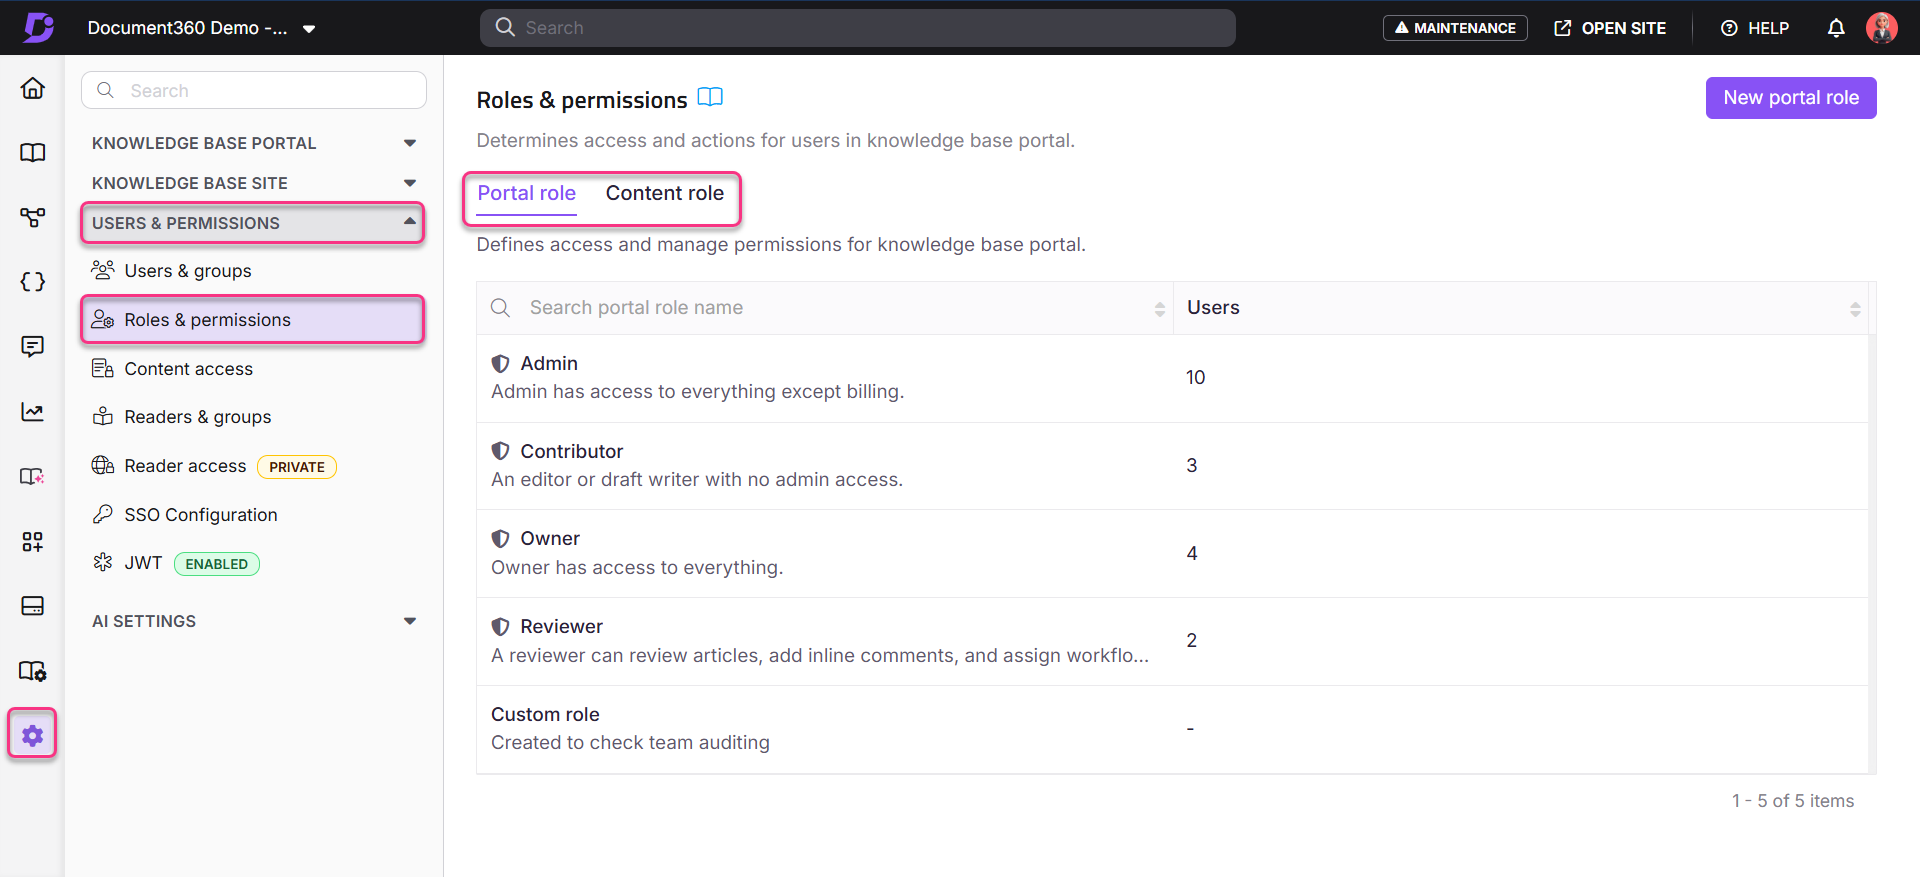Open Readers & groups in sidebar
This screenshot has width=1920, height=877.
(x=253, y=417)
